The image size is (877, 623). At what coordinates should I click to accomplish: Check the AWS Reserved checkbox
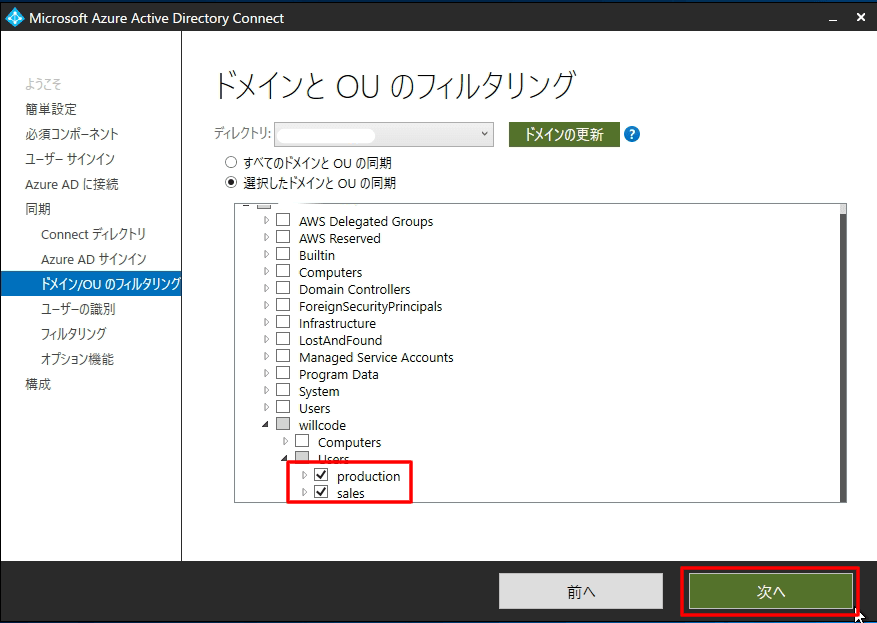tap(283, 237)
